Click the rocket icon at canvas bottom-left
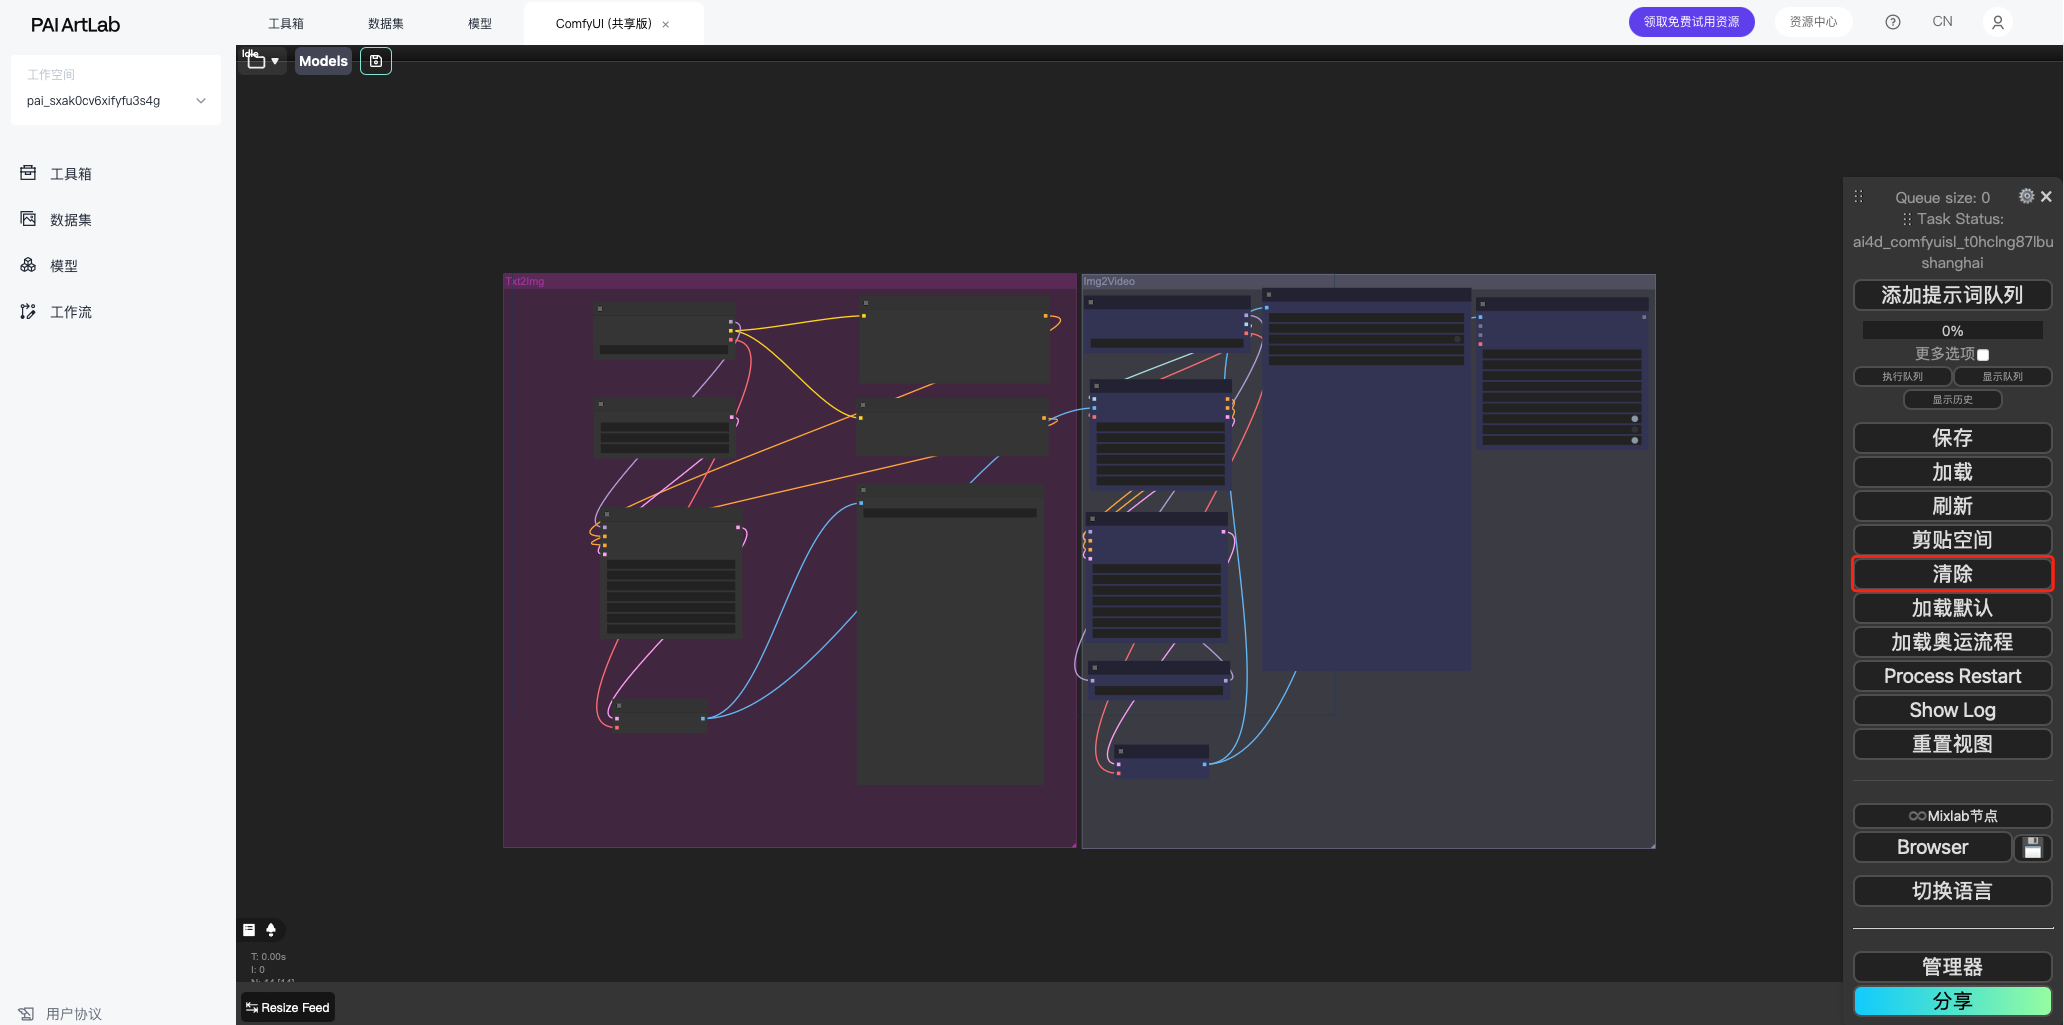The width and height of the screenshot is (2064, 1025). tap(271, 930)
